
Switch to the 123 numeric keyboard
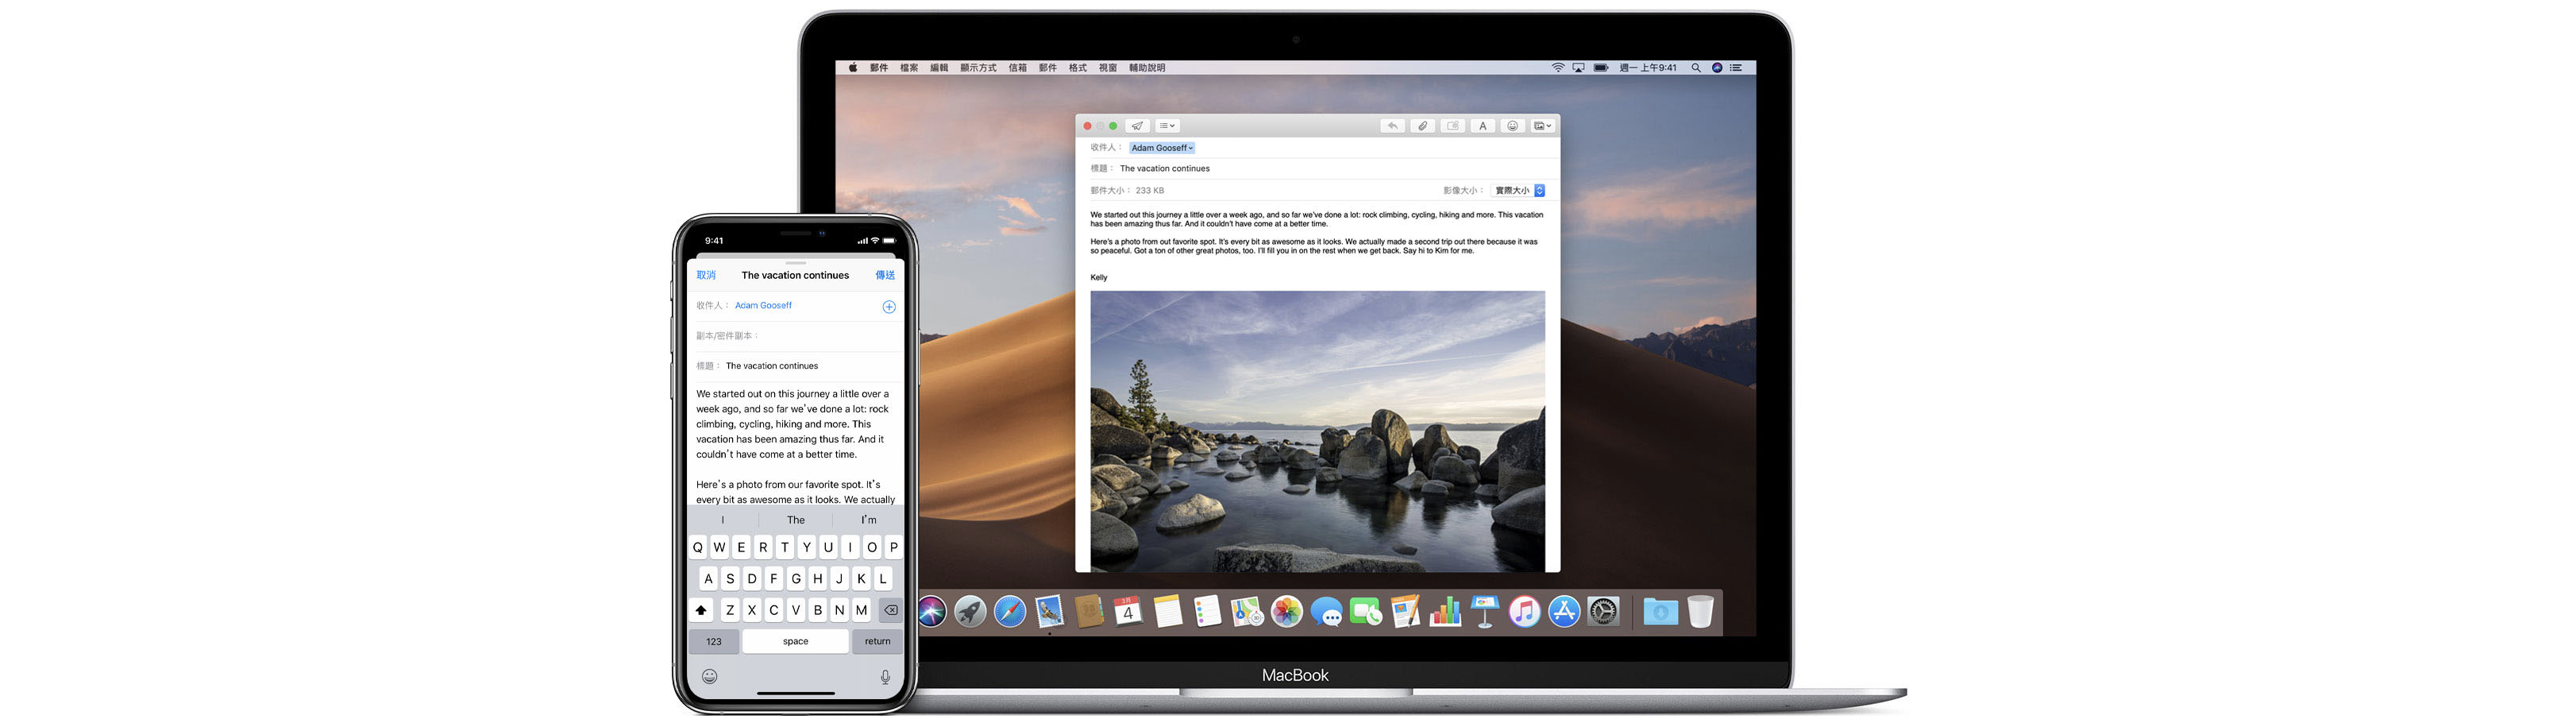point(713,642)
